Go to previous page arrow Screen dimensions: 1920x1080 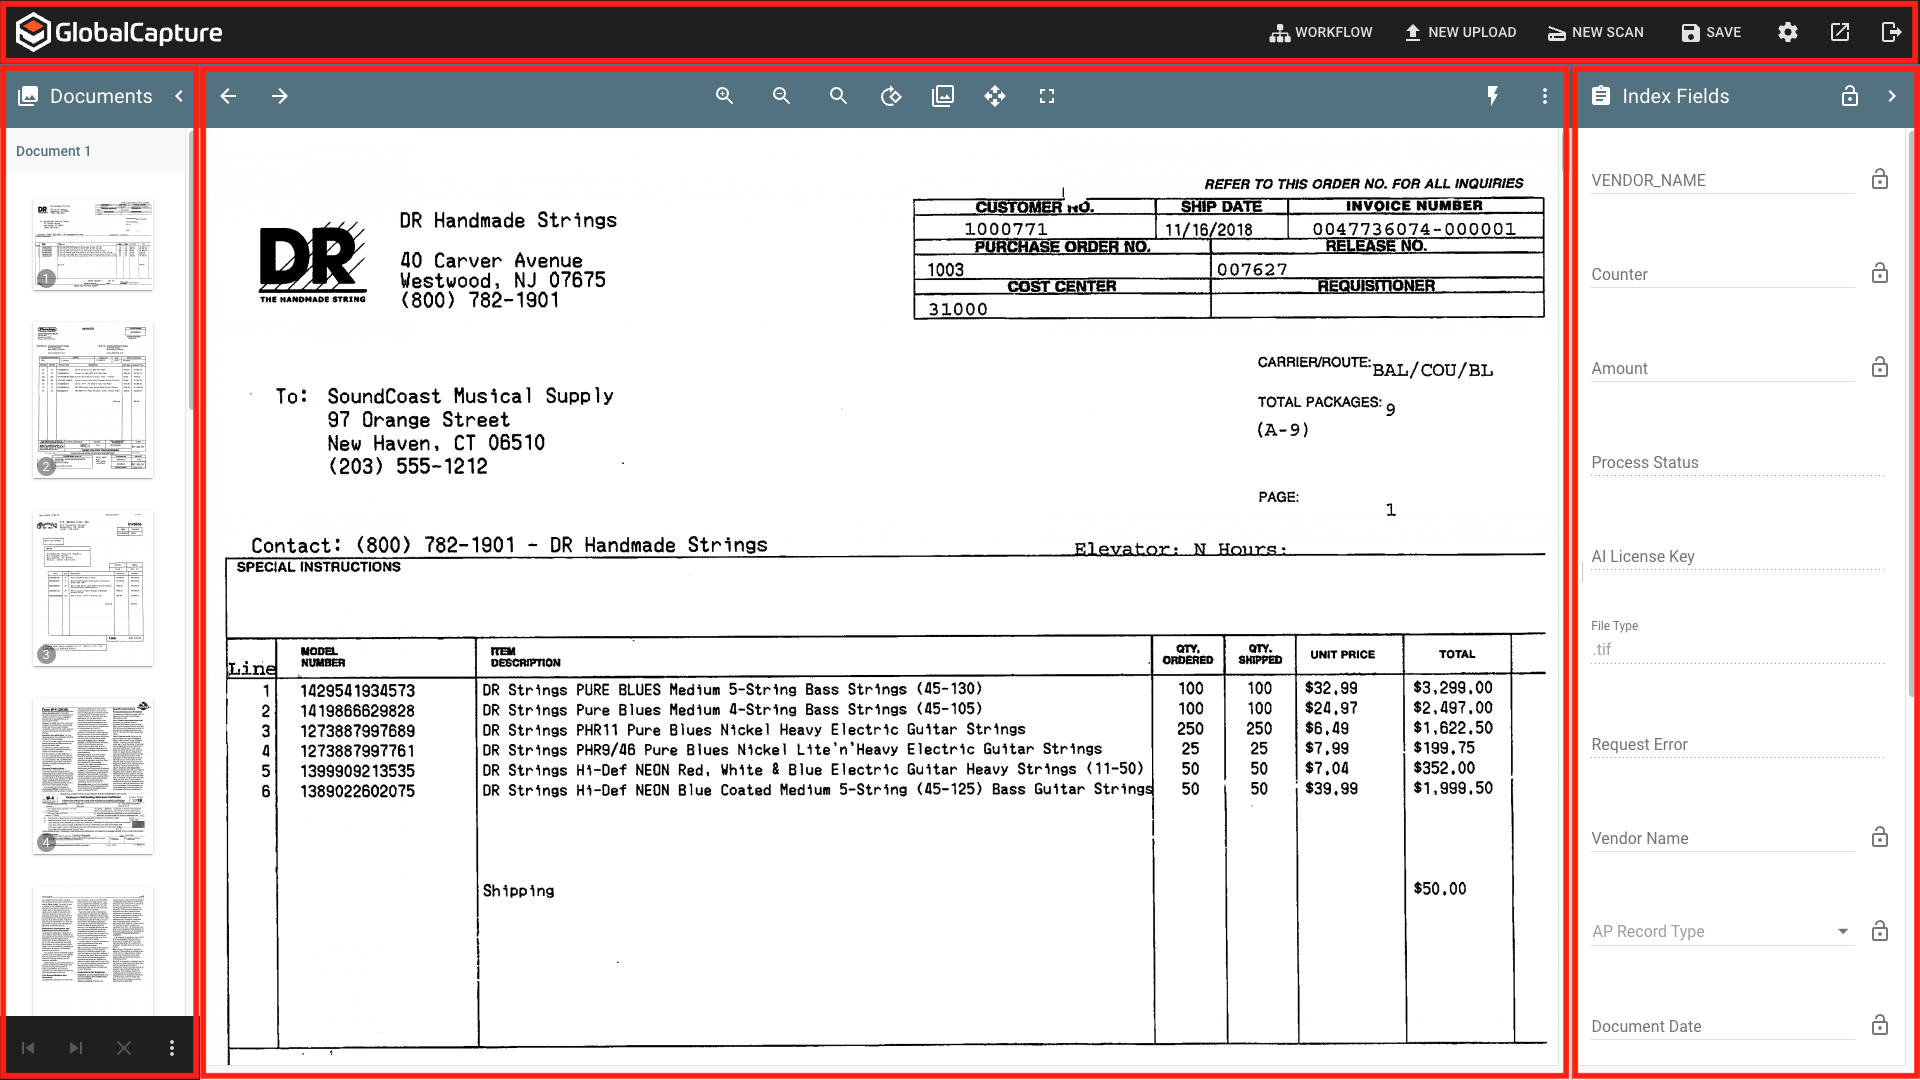point(228,96)
